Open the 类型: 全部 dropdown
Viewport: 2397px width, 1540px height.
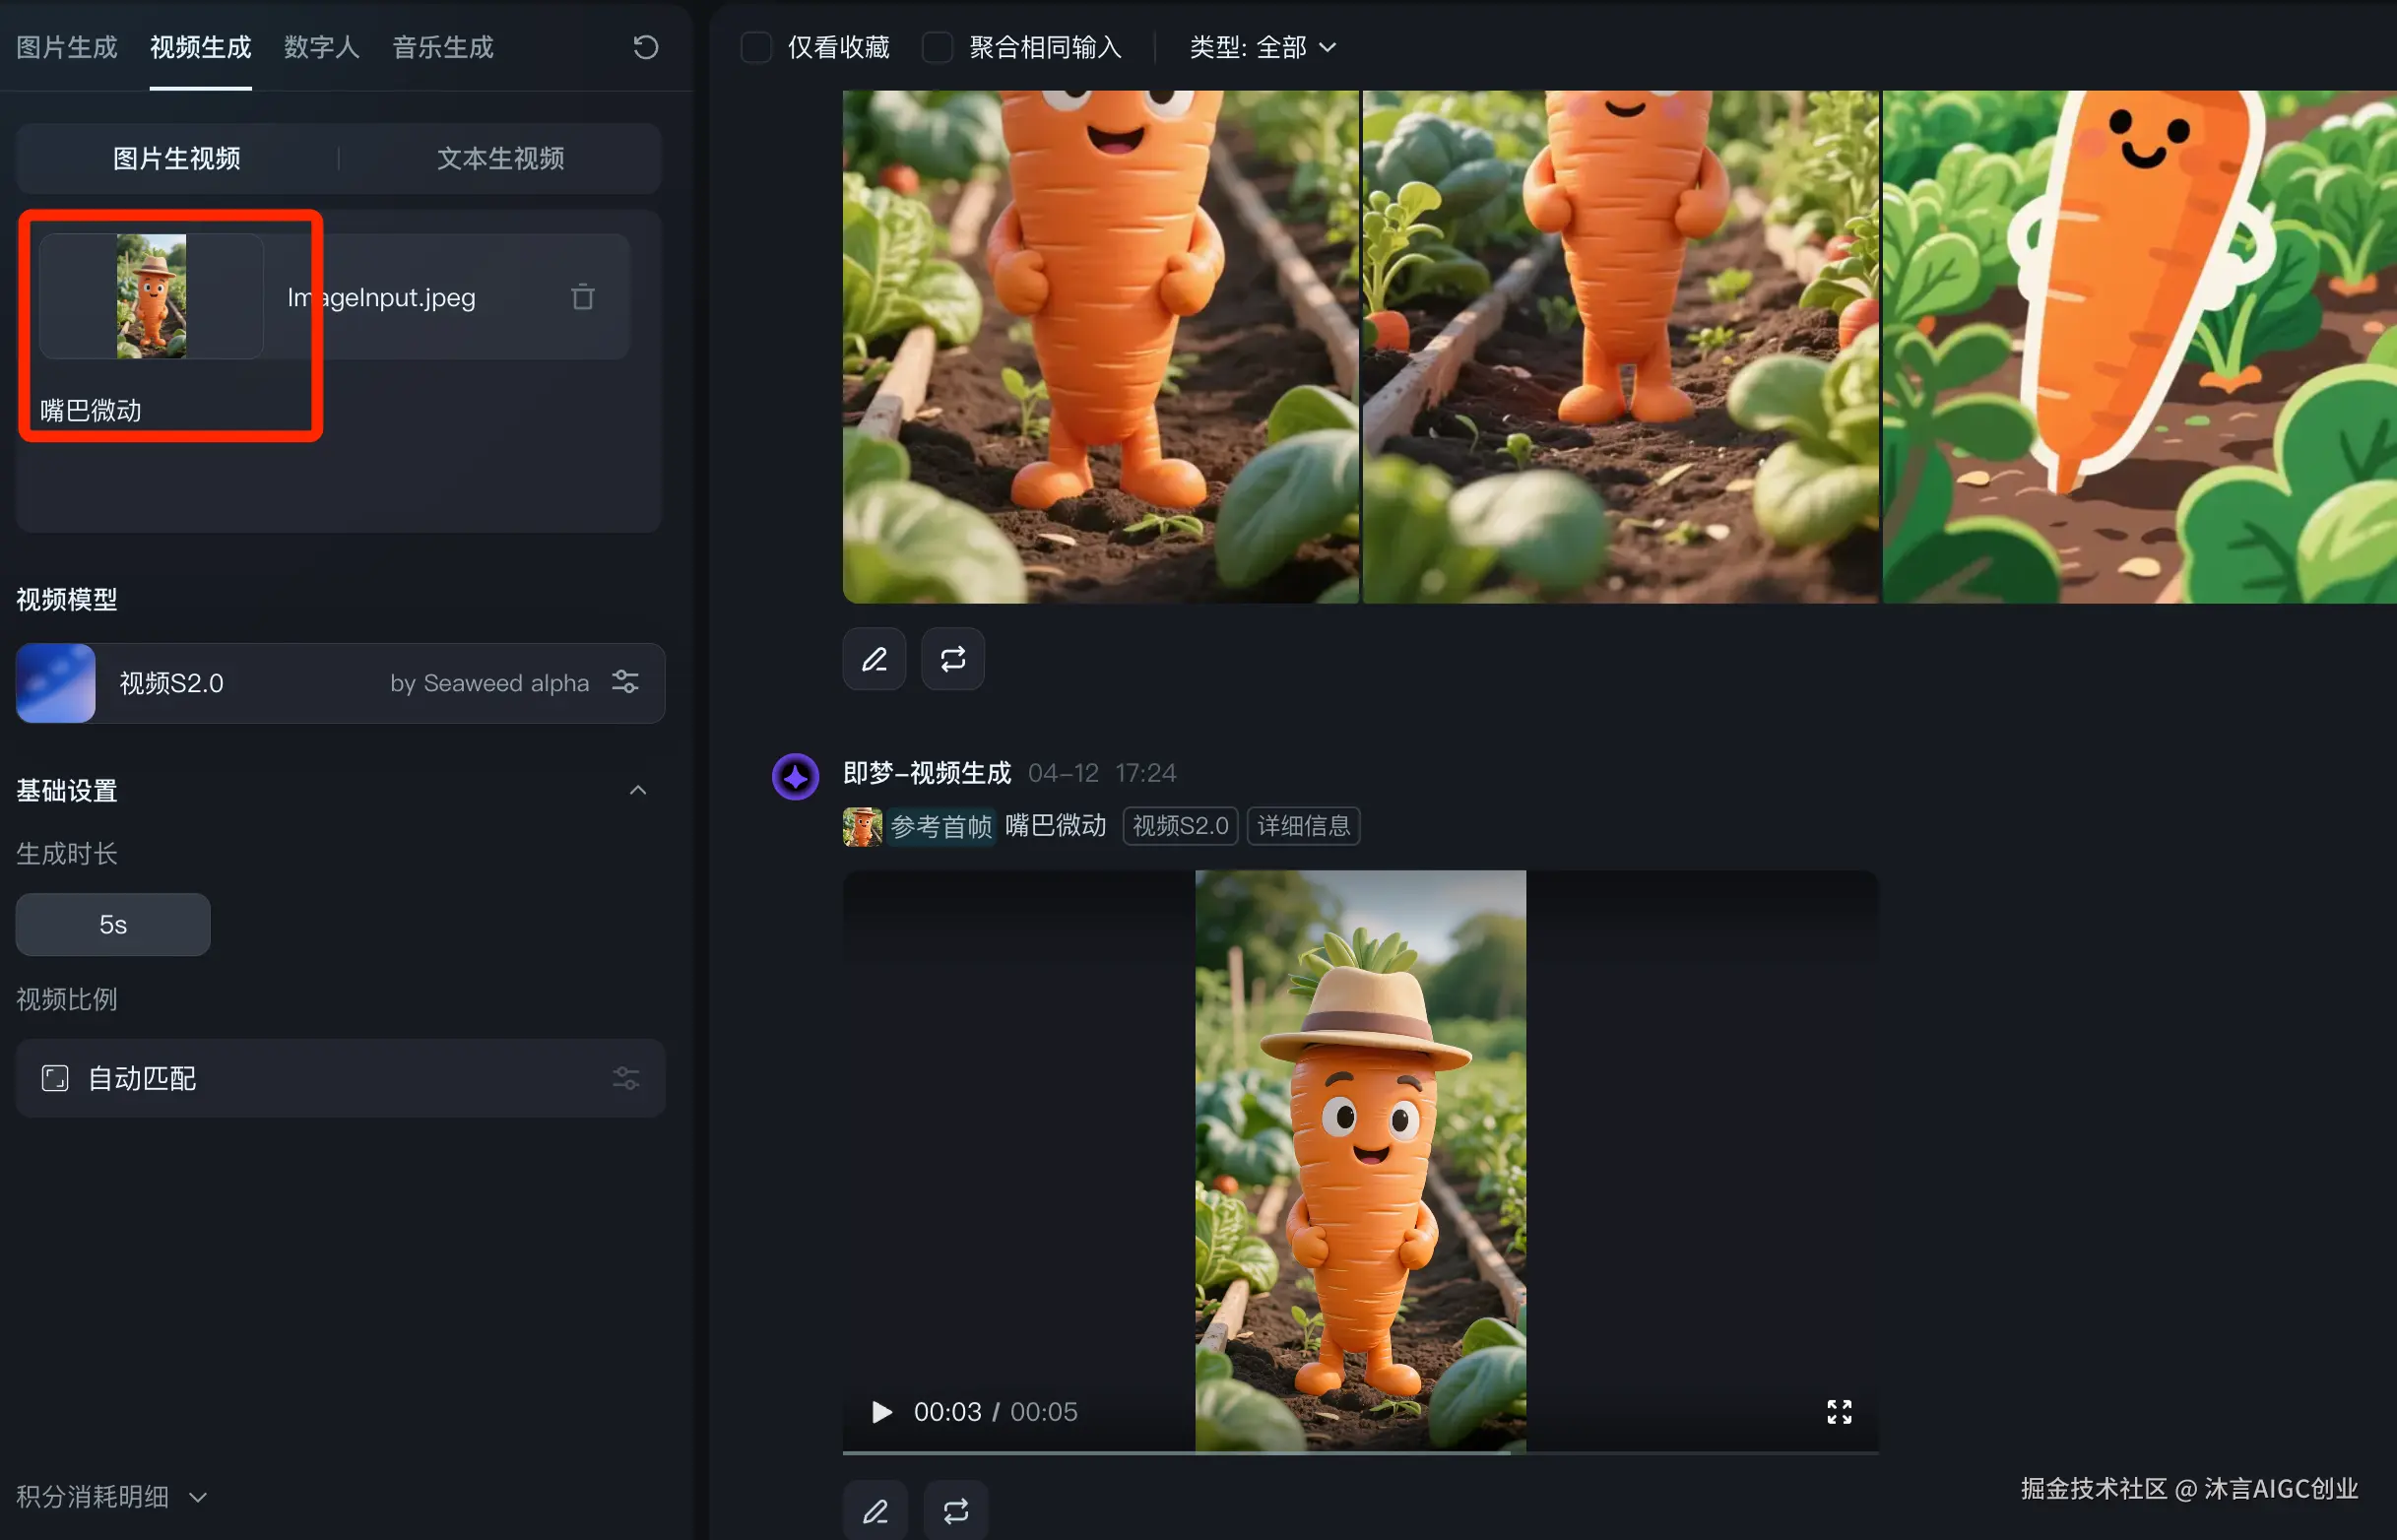1262,47
